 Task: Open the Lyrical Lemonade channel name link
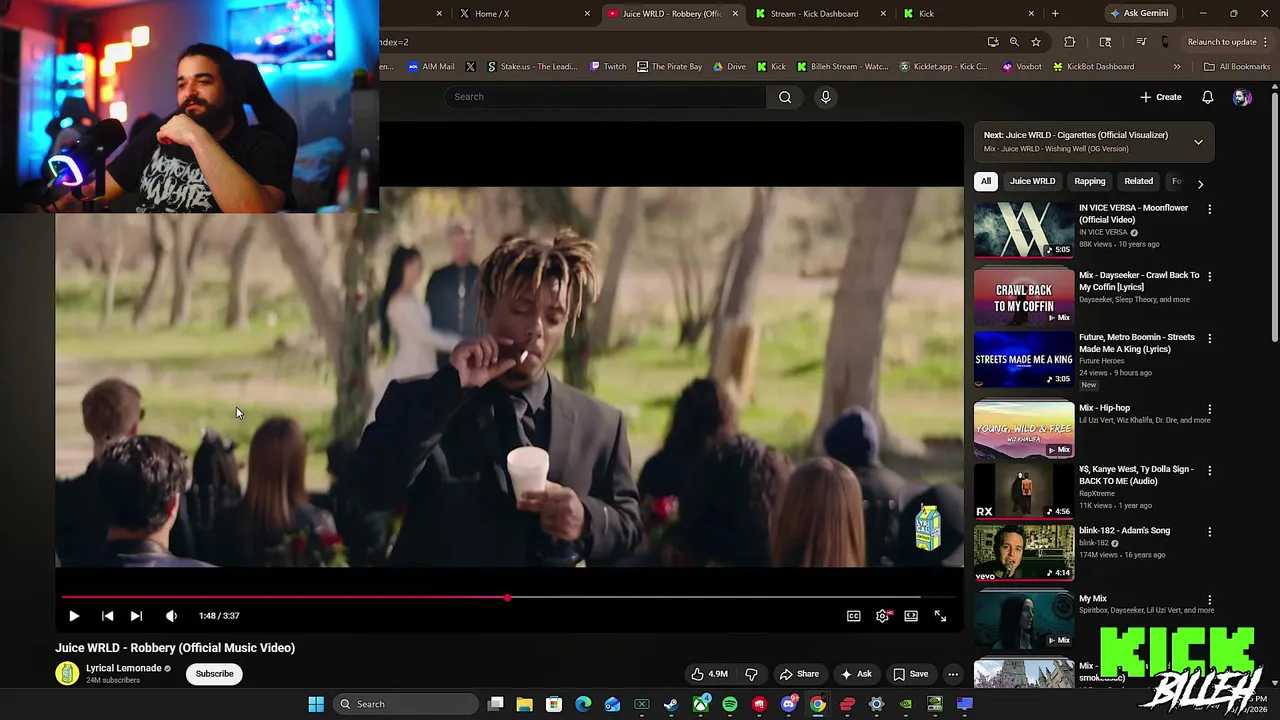124,668
